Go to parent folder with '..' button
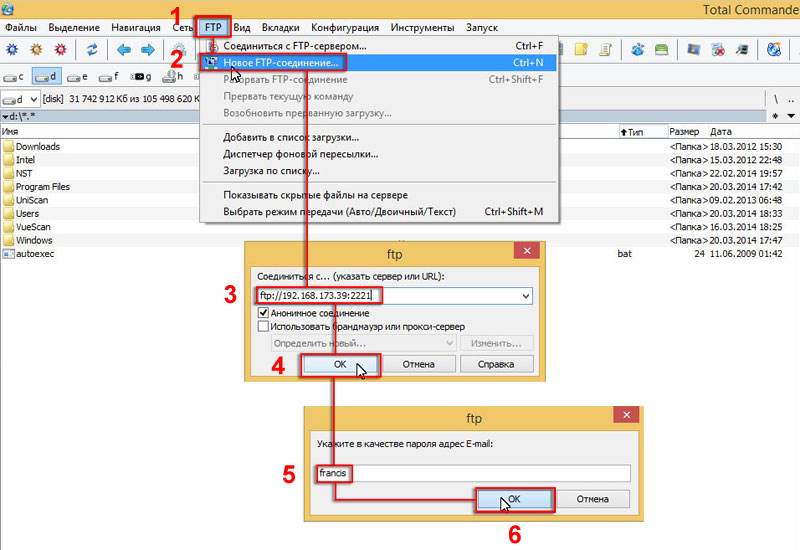 791,99
